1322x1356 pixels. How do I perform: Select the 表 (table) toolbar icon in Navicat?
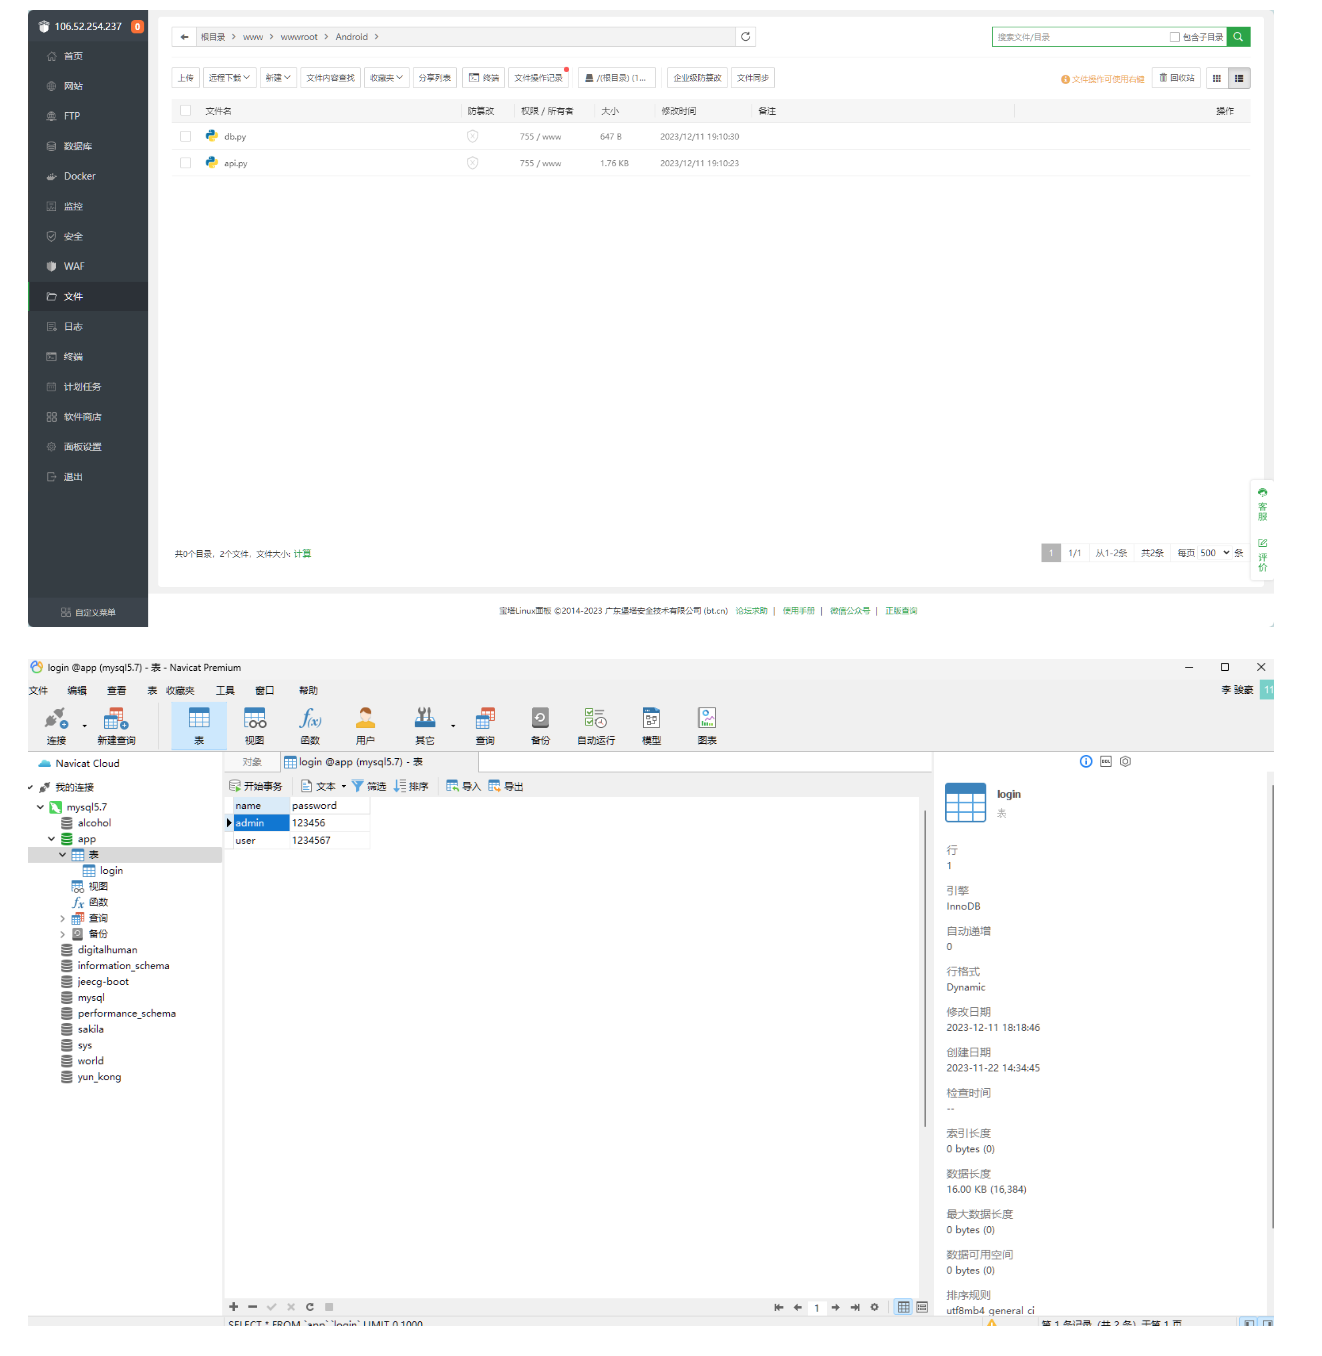(199, 725)
